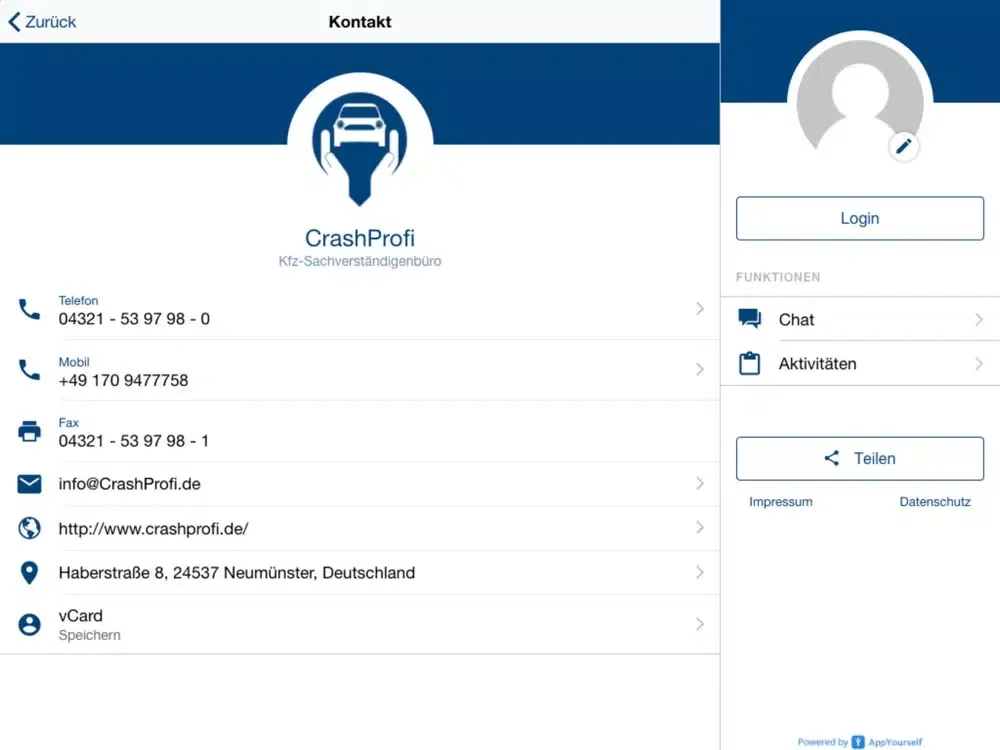Click the email envelope icon
Screen dimensions: 1000x750
[x=29, y=484]
